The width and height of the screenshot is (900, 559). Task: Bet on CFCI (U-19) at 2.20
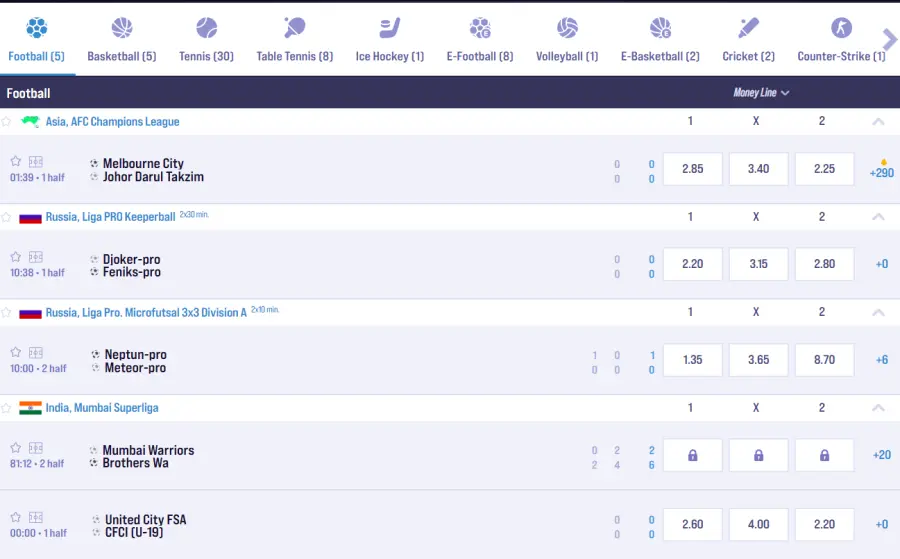pyautogui.click(x=824, y=525)
